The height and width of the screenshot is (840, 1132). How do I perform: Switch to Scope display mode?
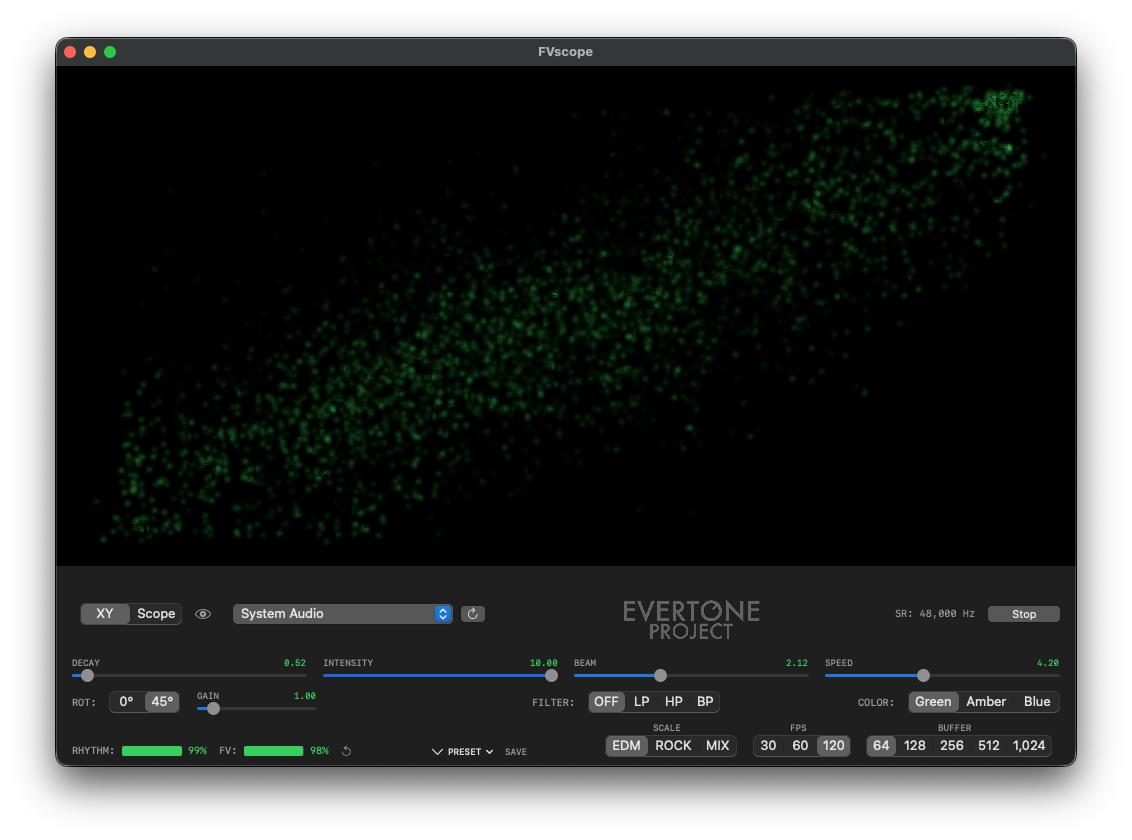pos(156,614)
